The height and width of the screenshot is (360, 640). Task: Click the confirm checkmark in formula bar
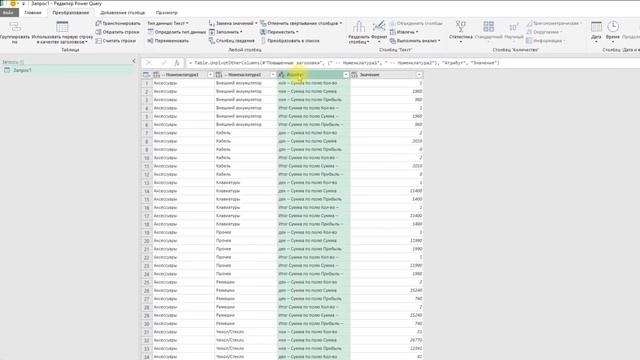[164, 63]
